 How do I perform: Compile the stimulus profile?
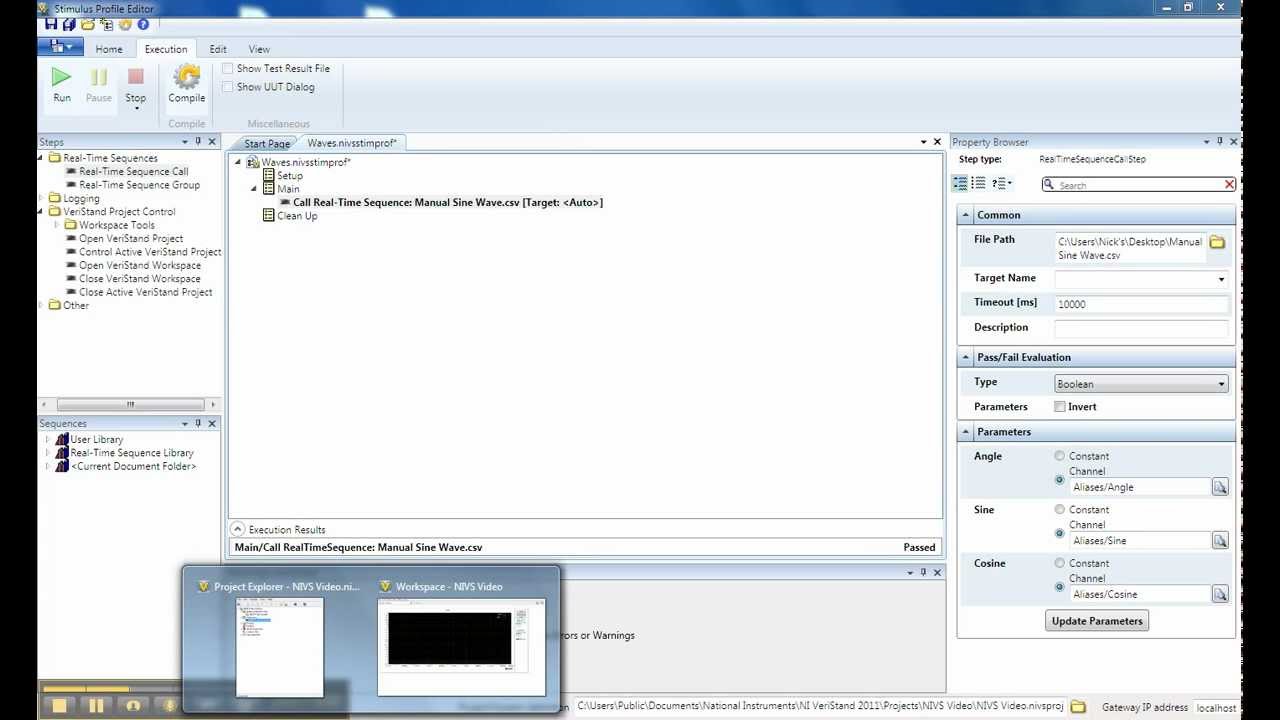pyautogui.click(x=187, y=84)
